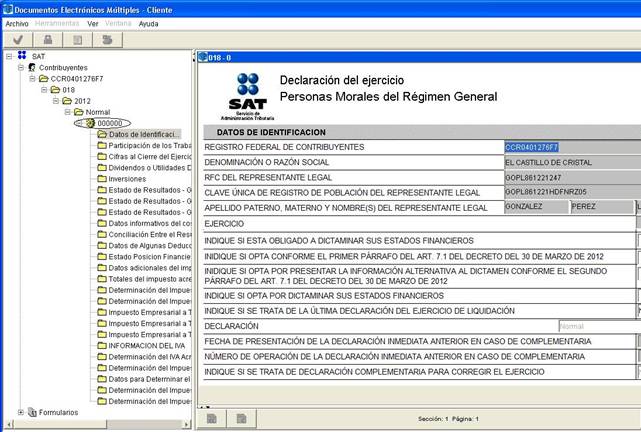Collapse the Normal tree node

click(67, 112)
